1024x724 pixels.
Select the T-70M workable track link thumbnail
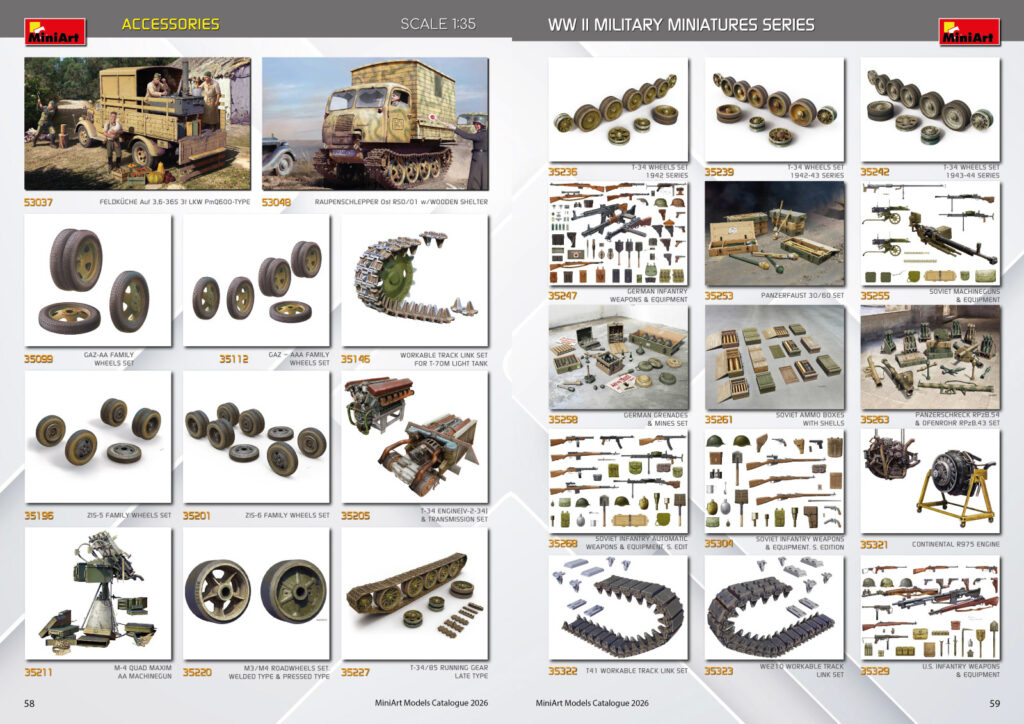pyautogui.click(x=414, y=279)
